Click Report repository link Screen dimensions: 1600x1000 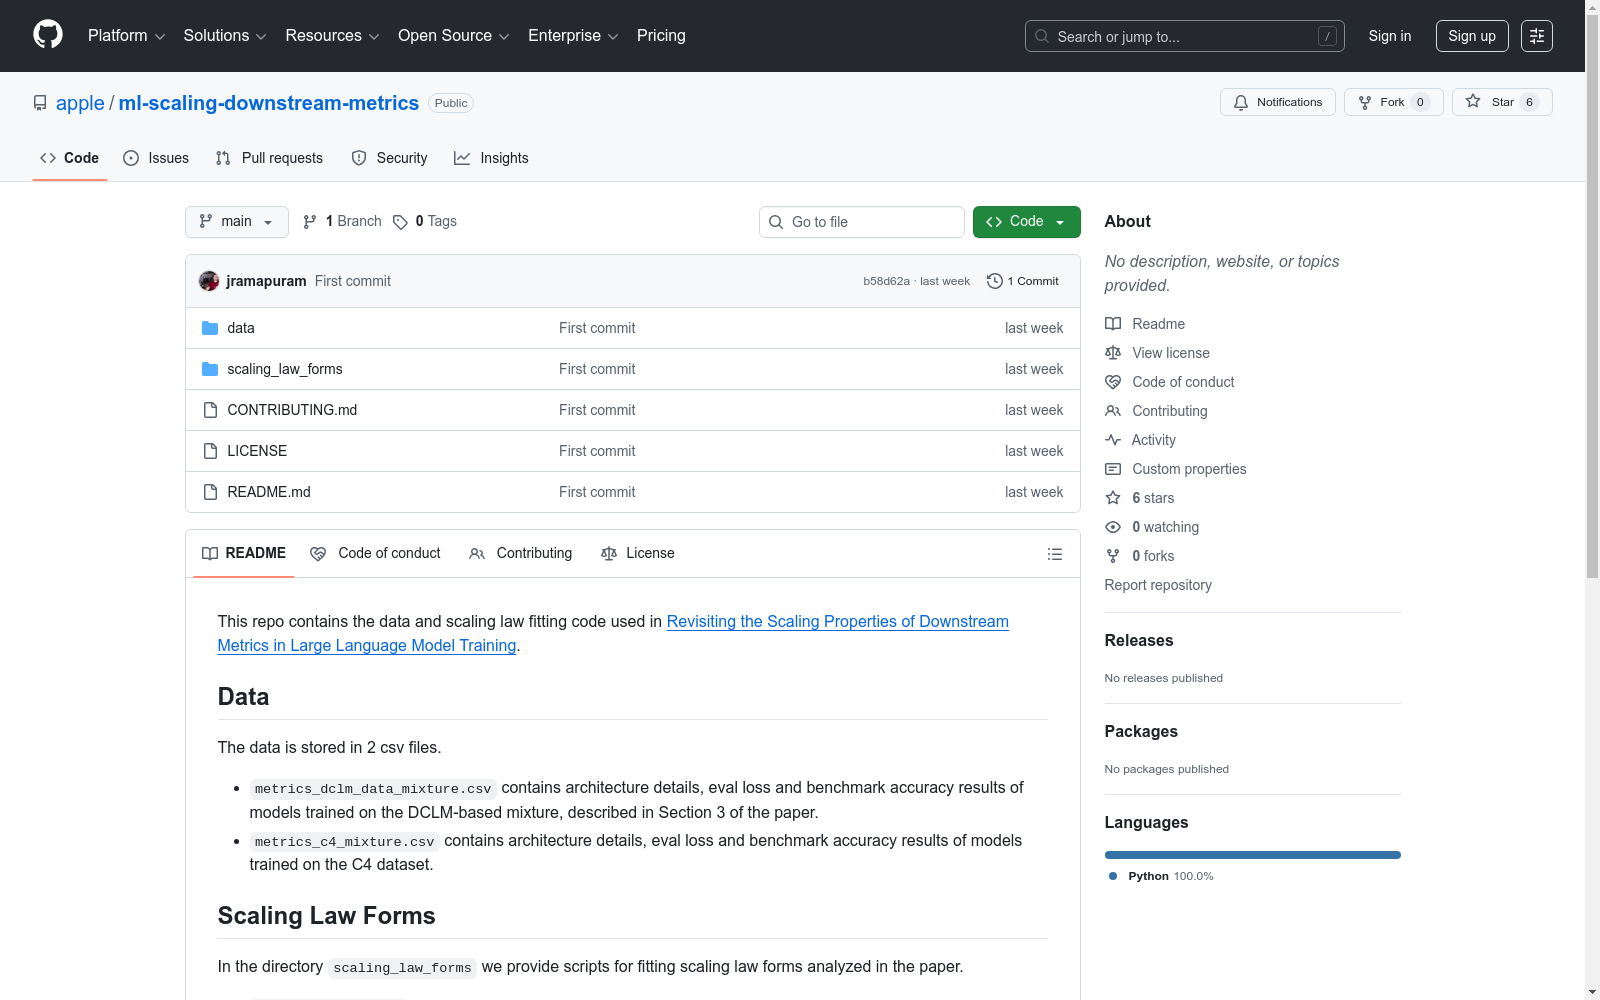coord(1158,585)
